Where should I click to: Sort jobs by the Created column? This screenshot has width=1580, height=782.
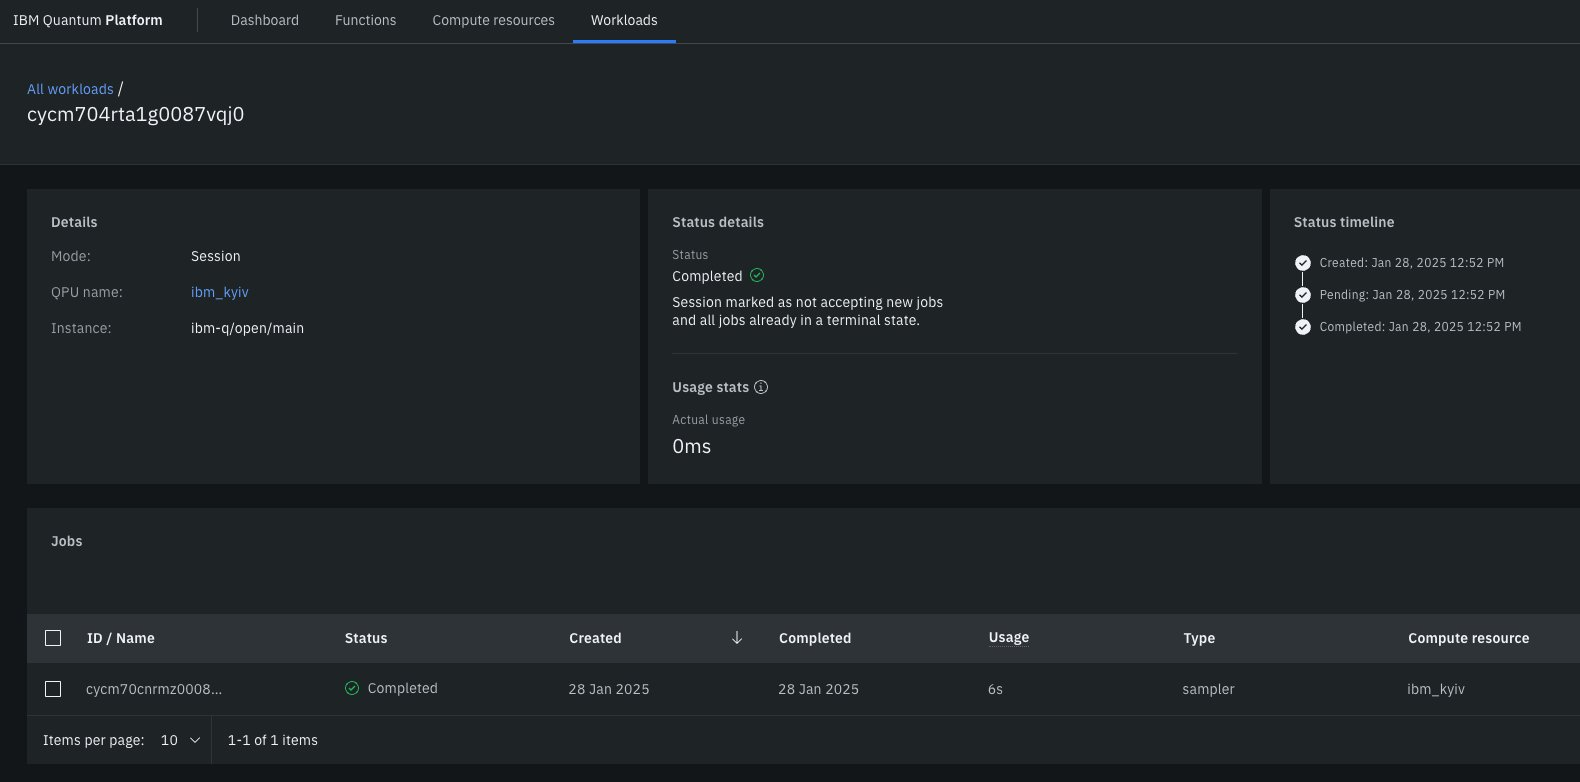coord(595,638)
